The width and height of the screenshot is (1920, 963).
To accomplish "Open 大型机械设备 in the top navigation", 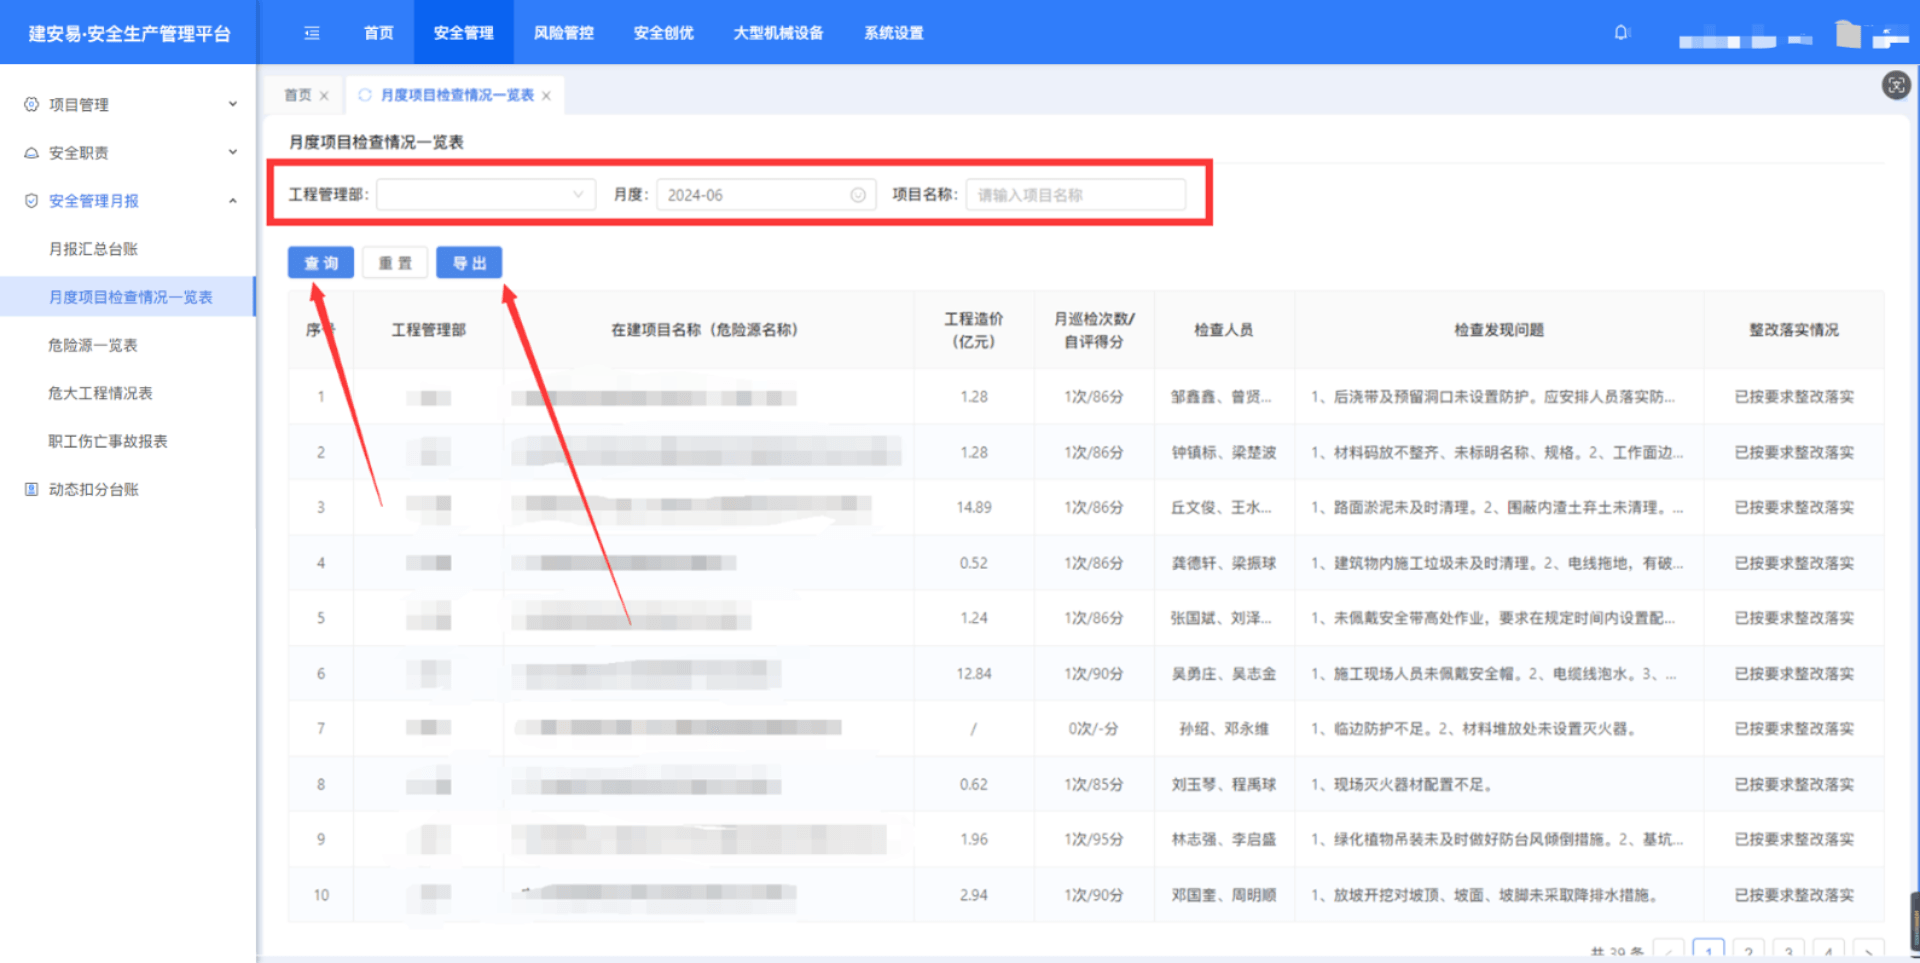I will (778, 33).
